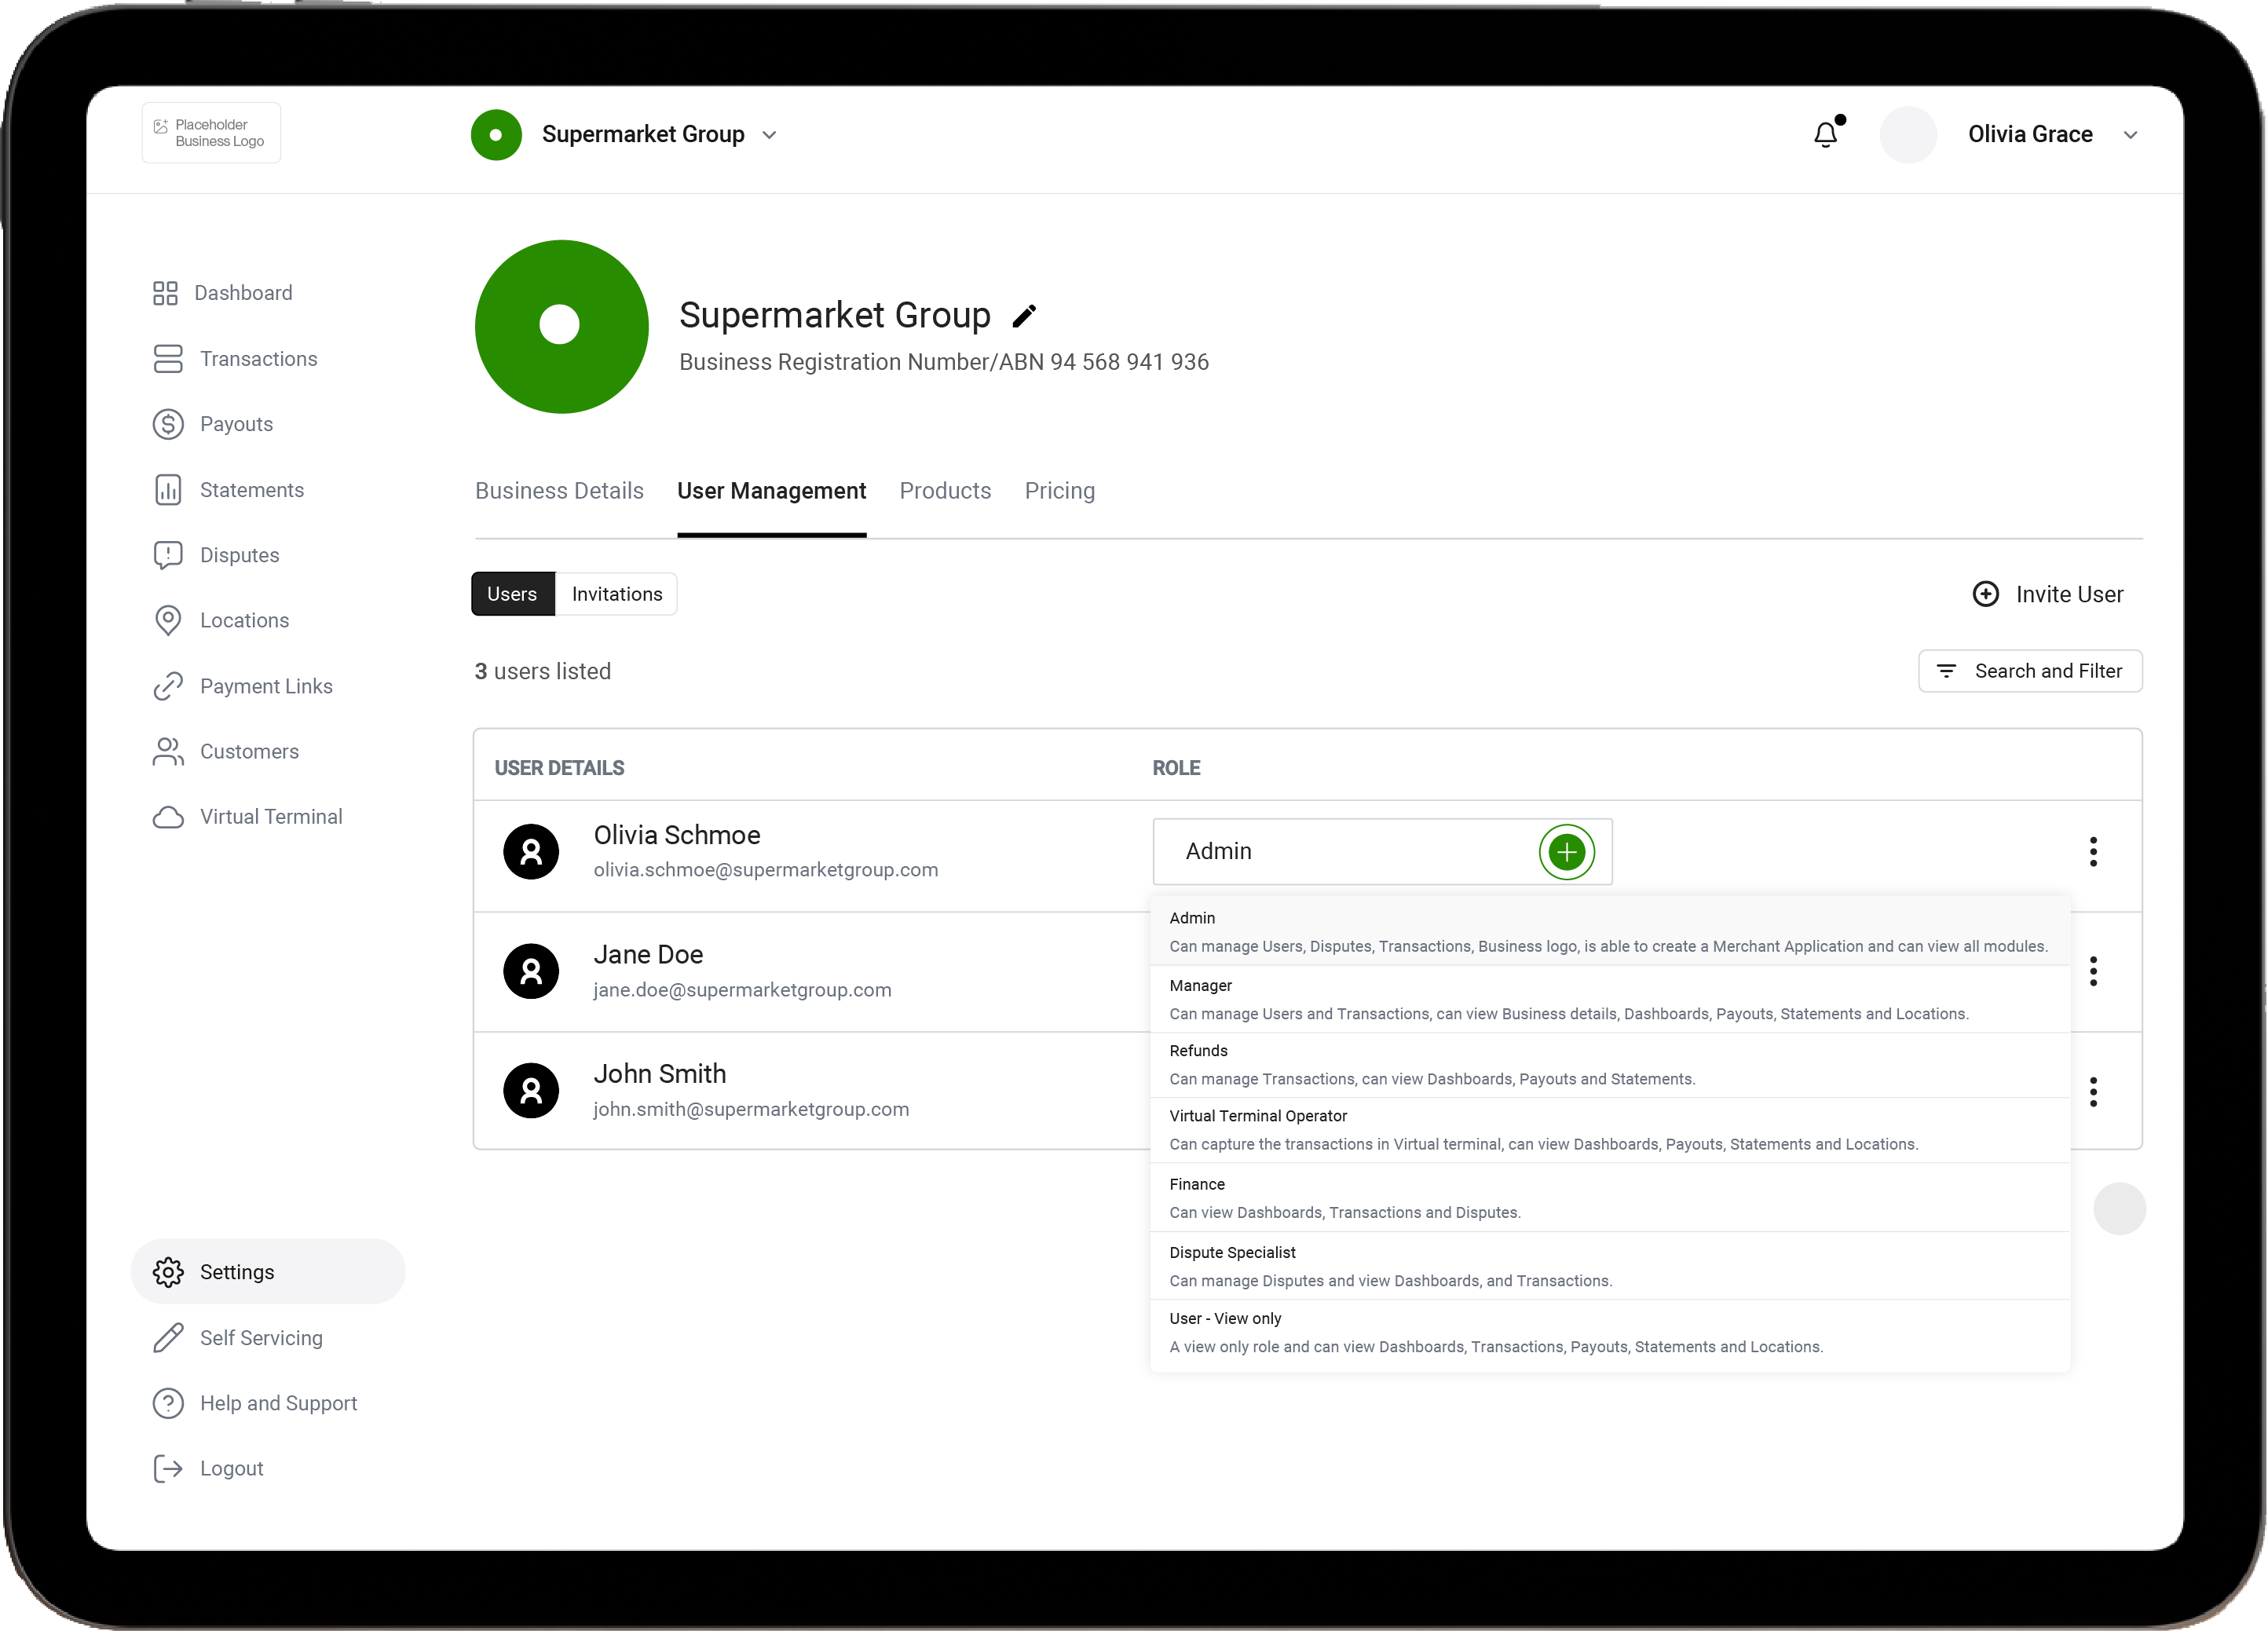Image resolution: width=2268 pixels, height=1631 pixels.
Task: Choose the Virtual Terminal Operator role
Action: (x=1610, y=1130)
